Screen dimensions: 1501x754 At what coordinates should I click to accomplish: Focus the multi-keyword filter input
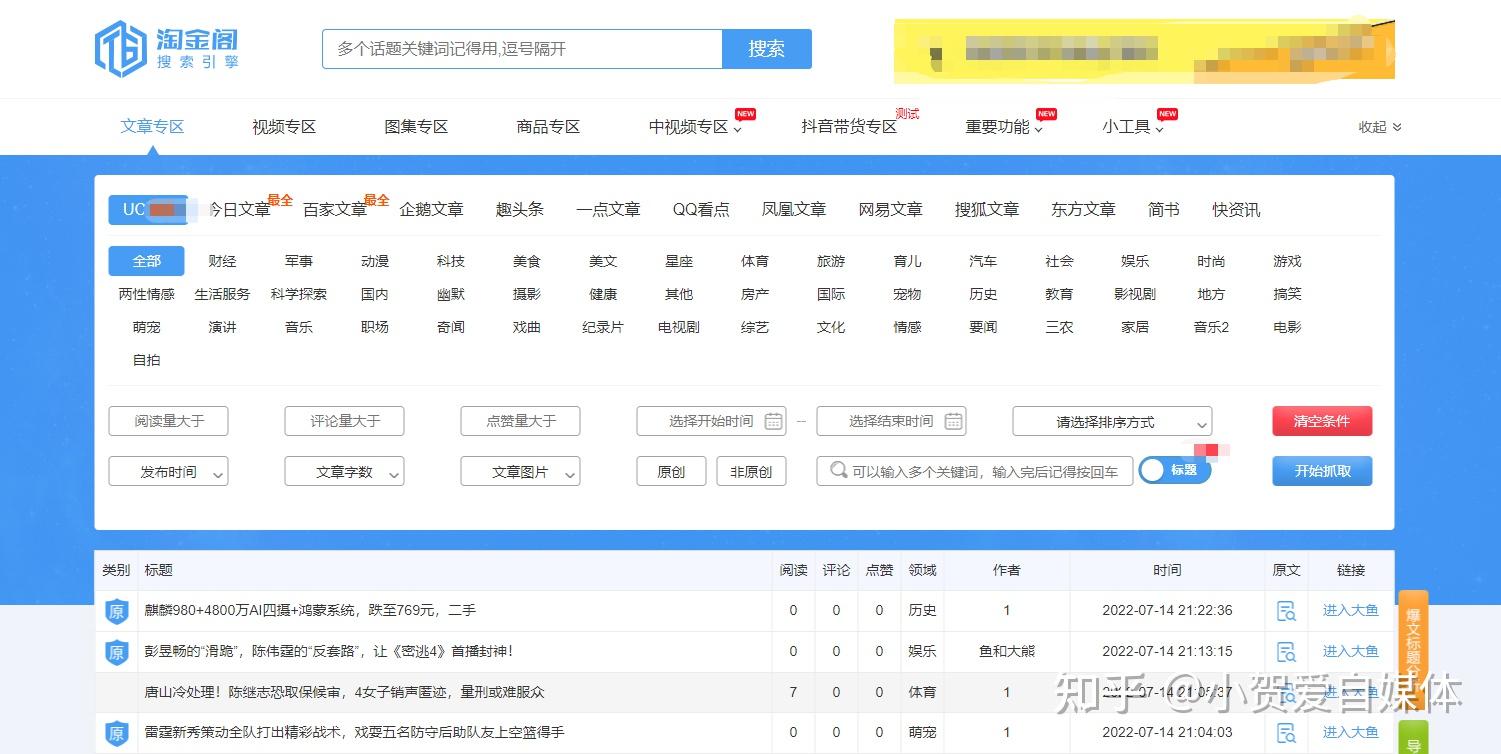(x=975, y=471)
